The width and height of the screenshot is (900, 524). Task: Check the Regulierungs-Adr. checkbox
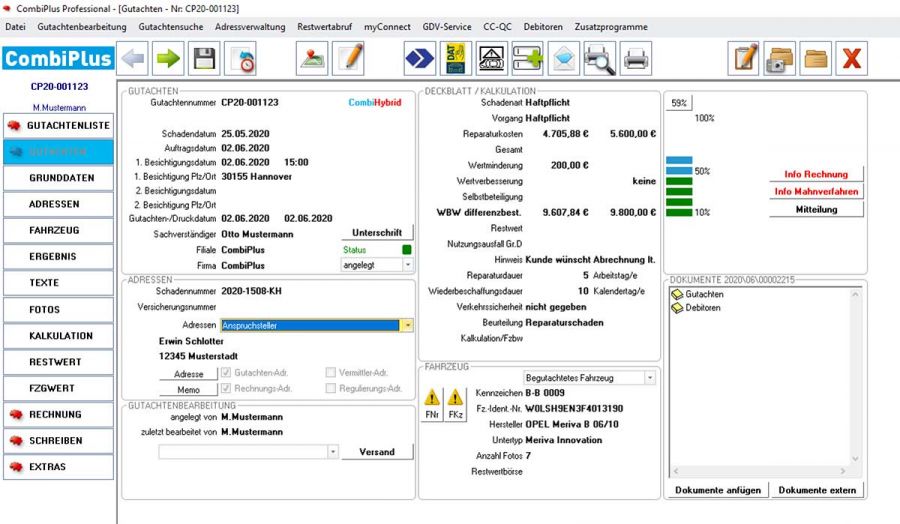331,388
